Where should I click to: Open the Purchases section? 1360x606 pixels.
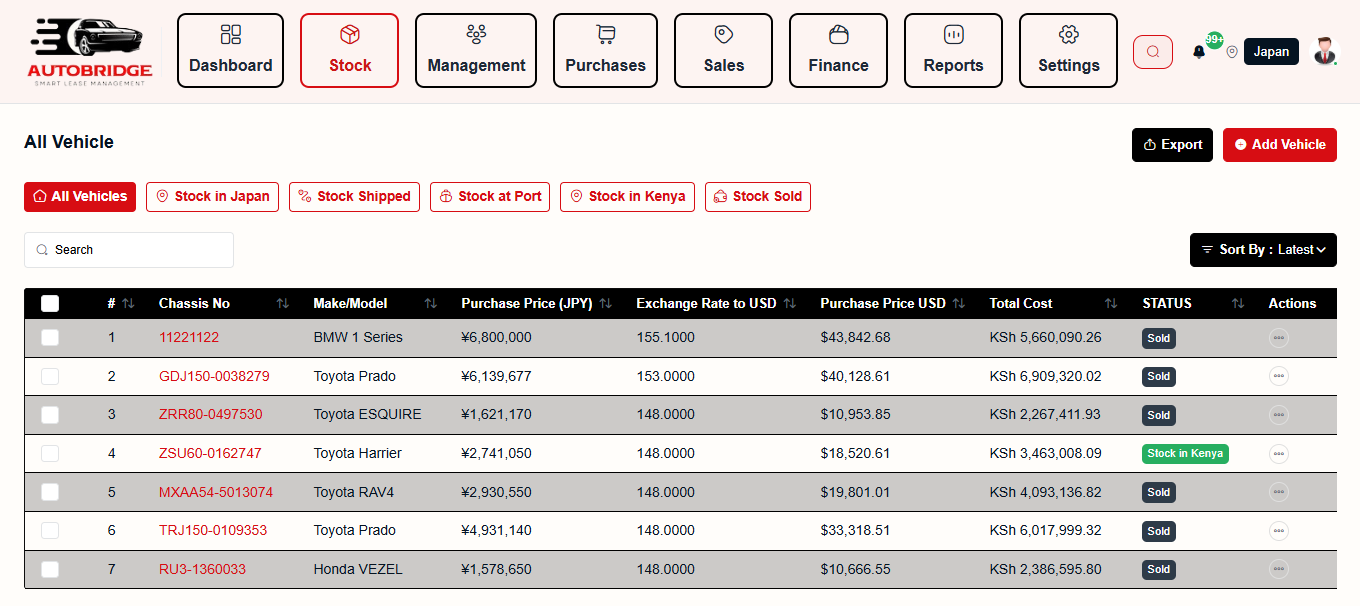[605, 51]
